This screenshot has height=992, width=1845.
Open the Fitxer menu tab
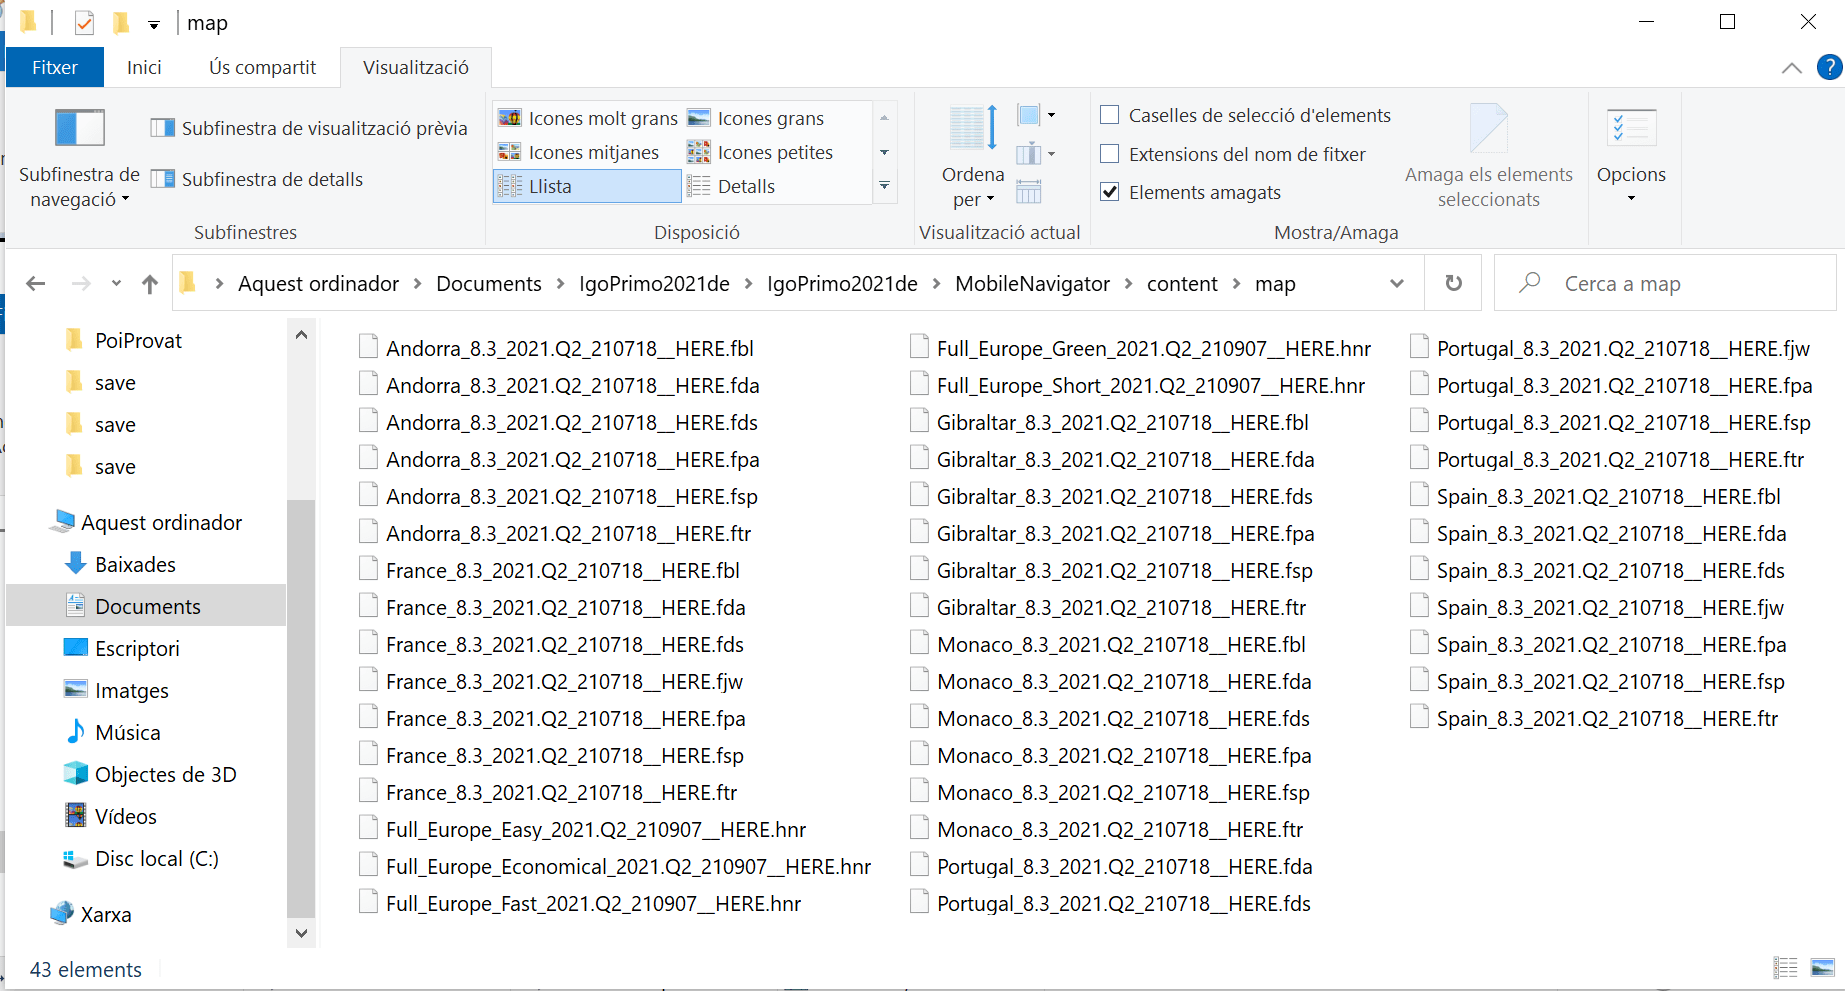[x=55, y=67]
